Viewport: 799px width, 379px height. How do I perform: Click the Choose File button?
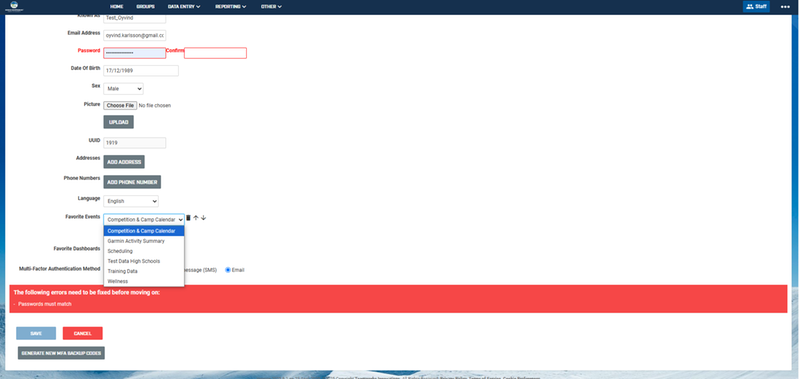pyautogui.click(x=120, y=105)
